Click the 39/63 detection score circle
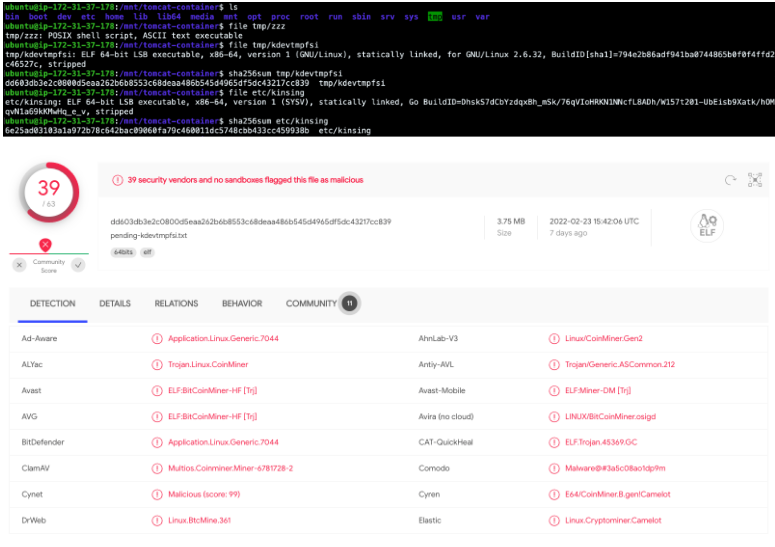The image size is (775, 547). pos(48,193)
